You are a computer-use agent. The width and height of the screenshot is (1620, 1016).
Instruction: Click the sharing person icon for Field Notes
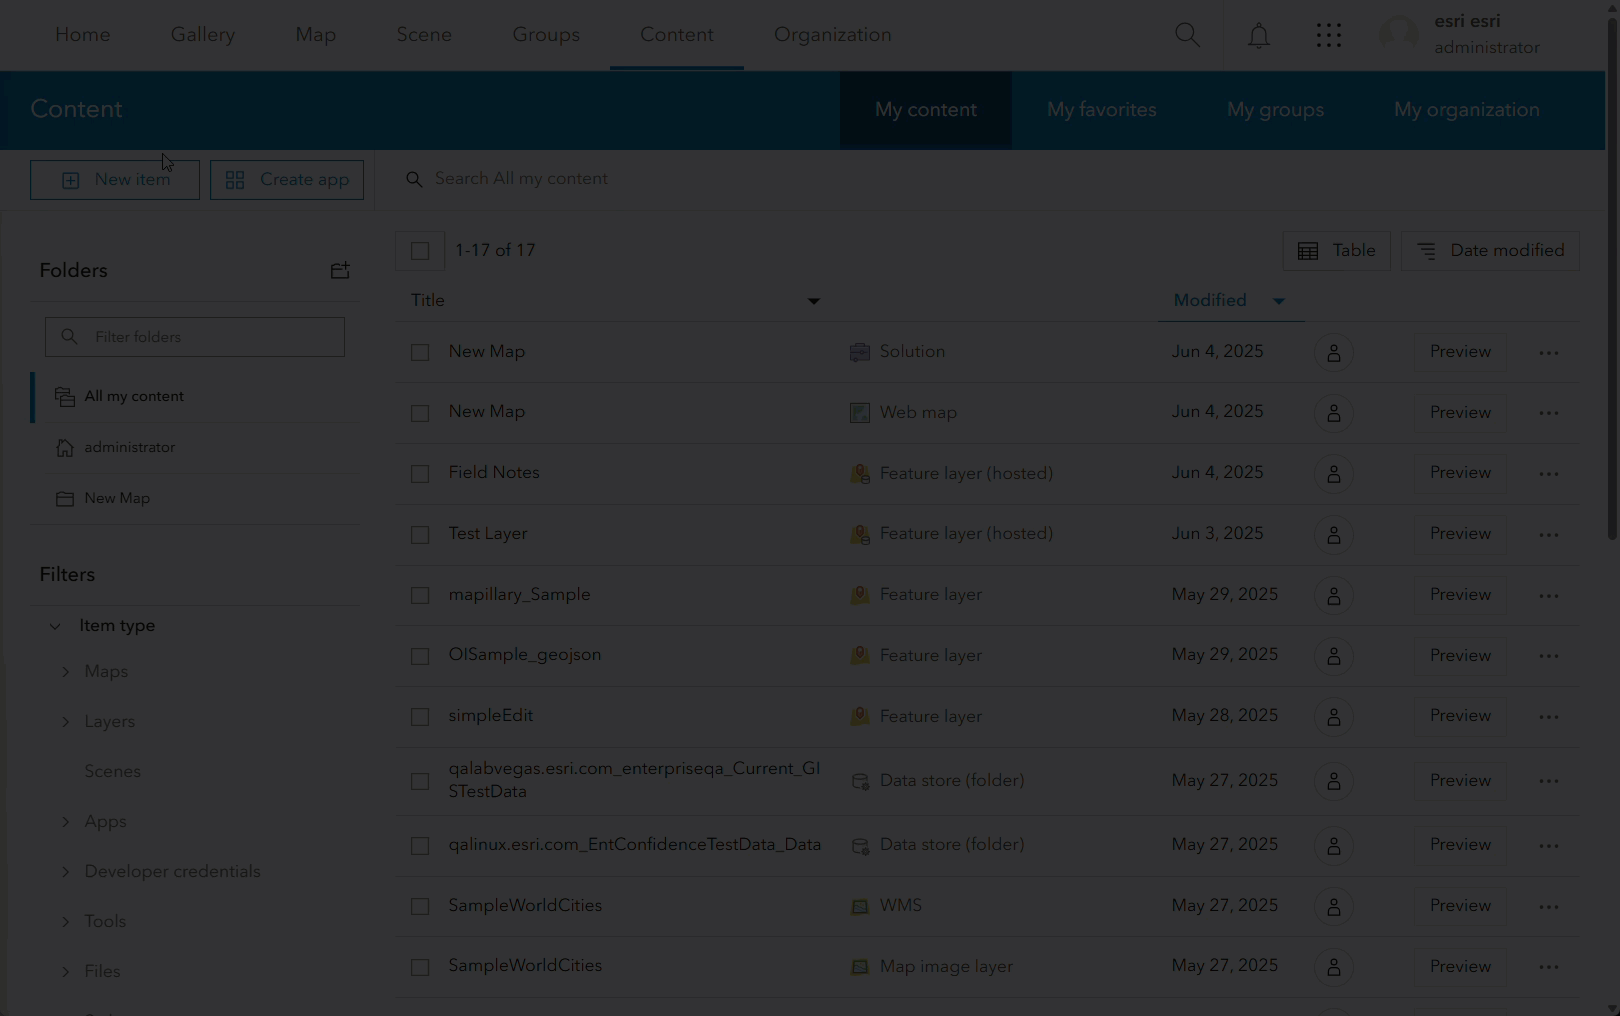(1333, 473)
